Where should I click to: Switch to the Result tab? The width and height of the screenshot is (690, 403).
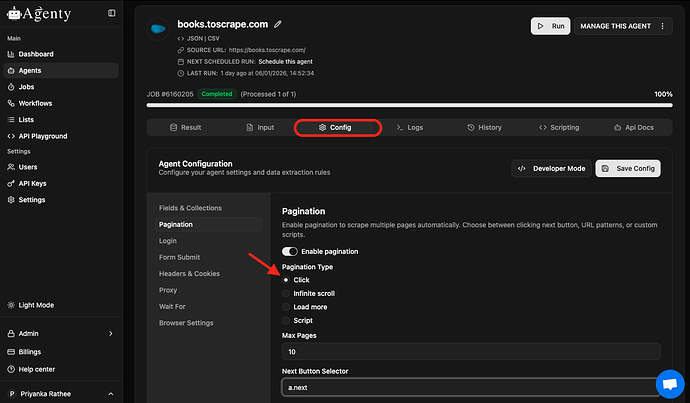pyautogui.click(x=185, y=128)
